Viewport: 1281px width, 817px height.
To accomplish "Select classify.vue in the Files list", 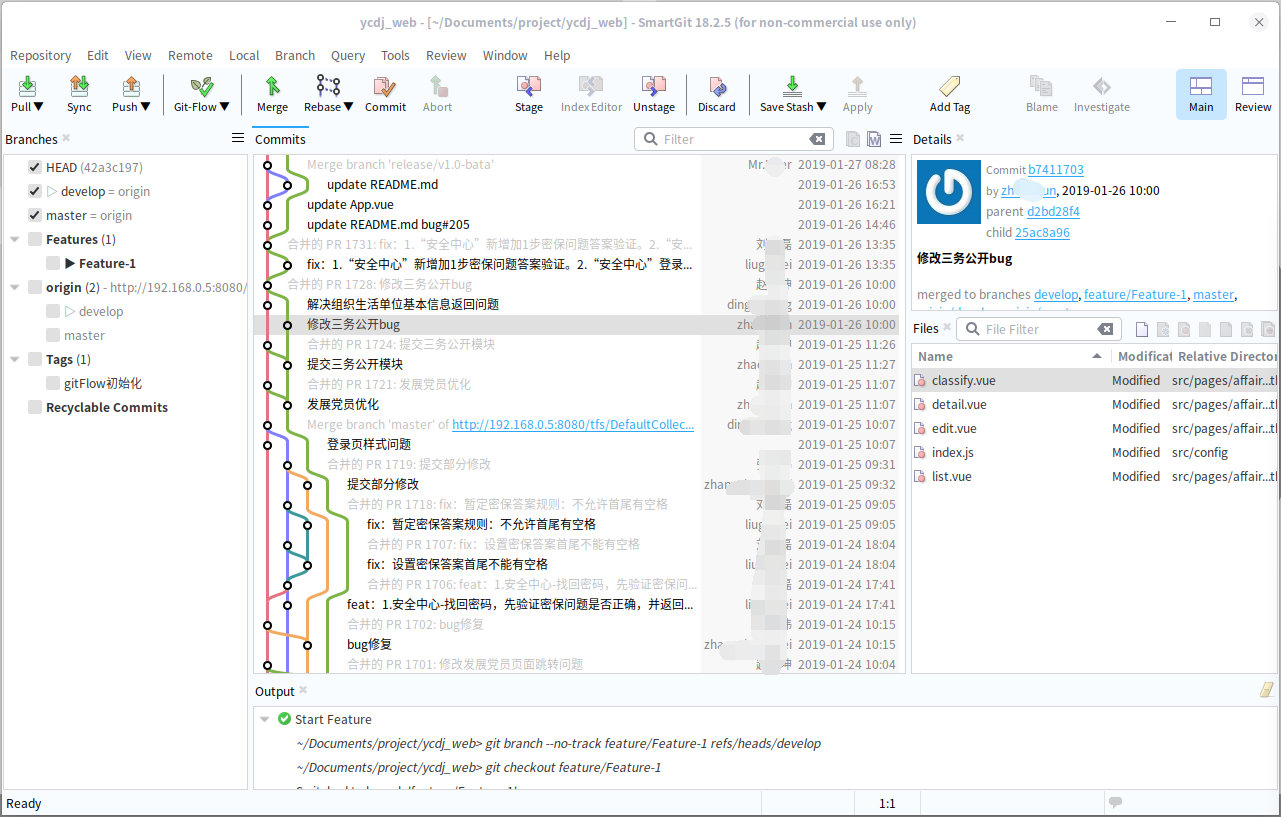I will point(1094,380).
